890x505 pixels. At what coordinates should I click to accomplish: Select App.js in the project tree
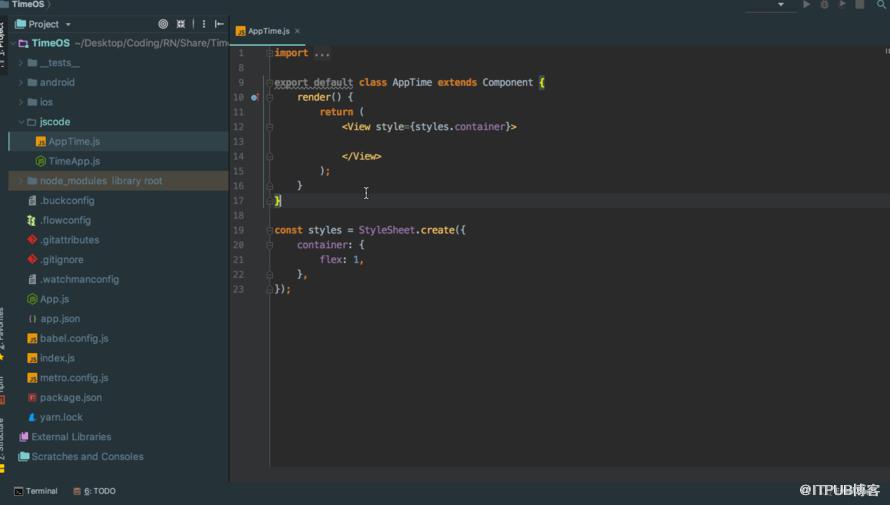(x=54, y=299)
